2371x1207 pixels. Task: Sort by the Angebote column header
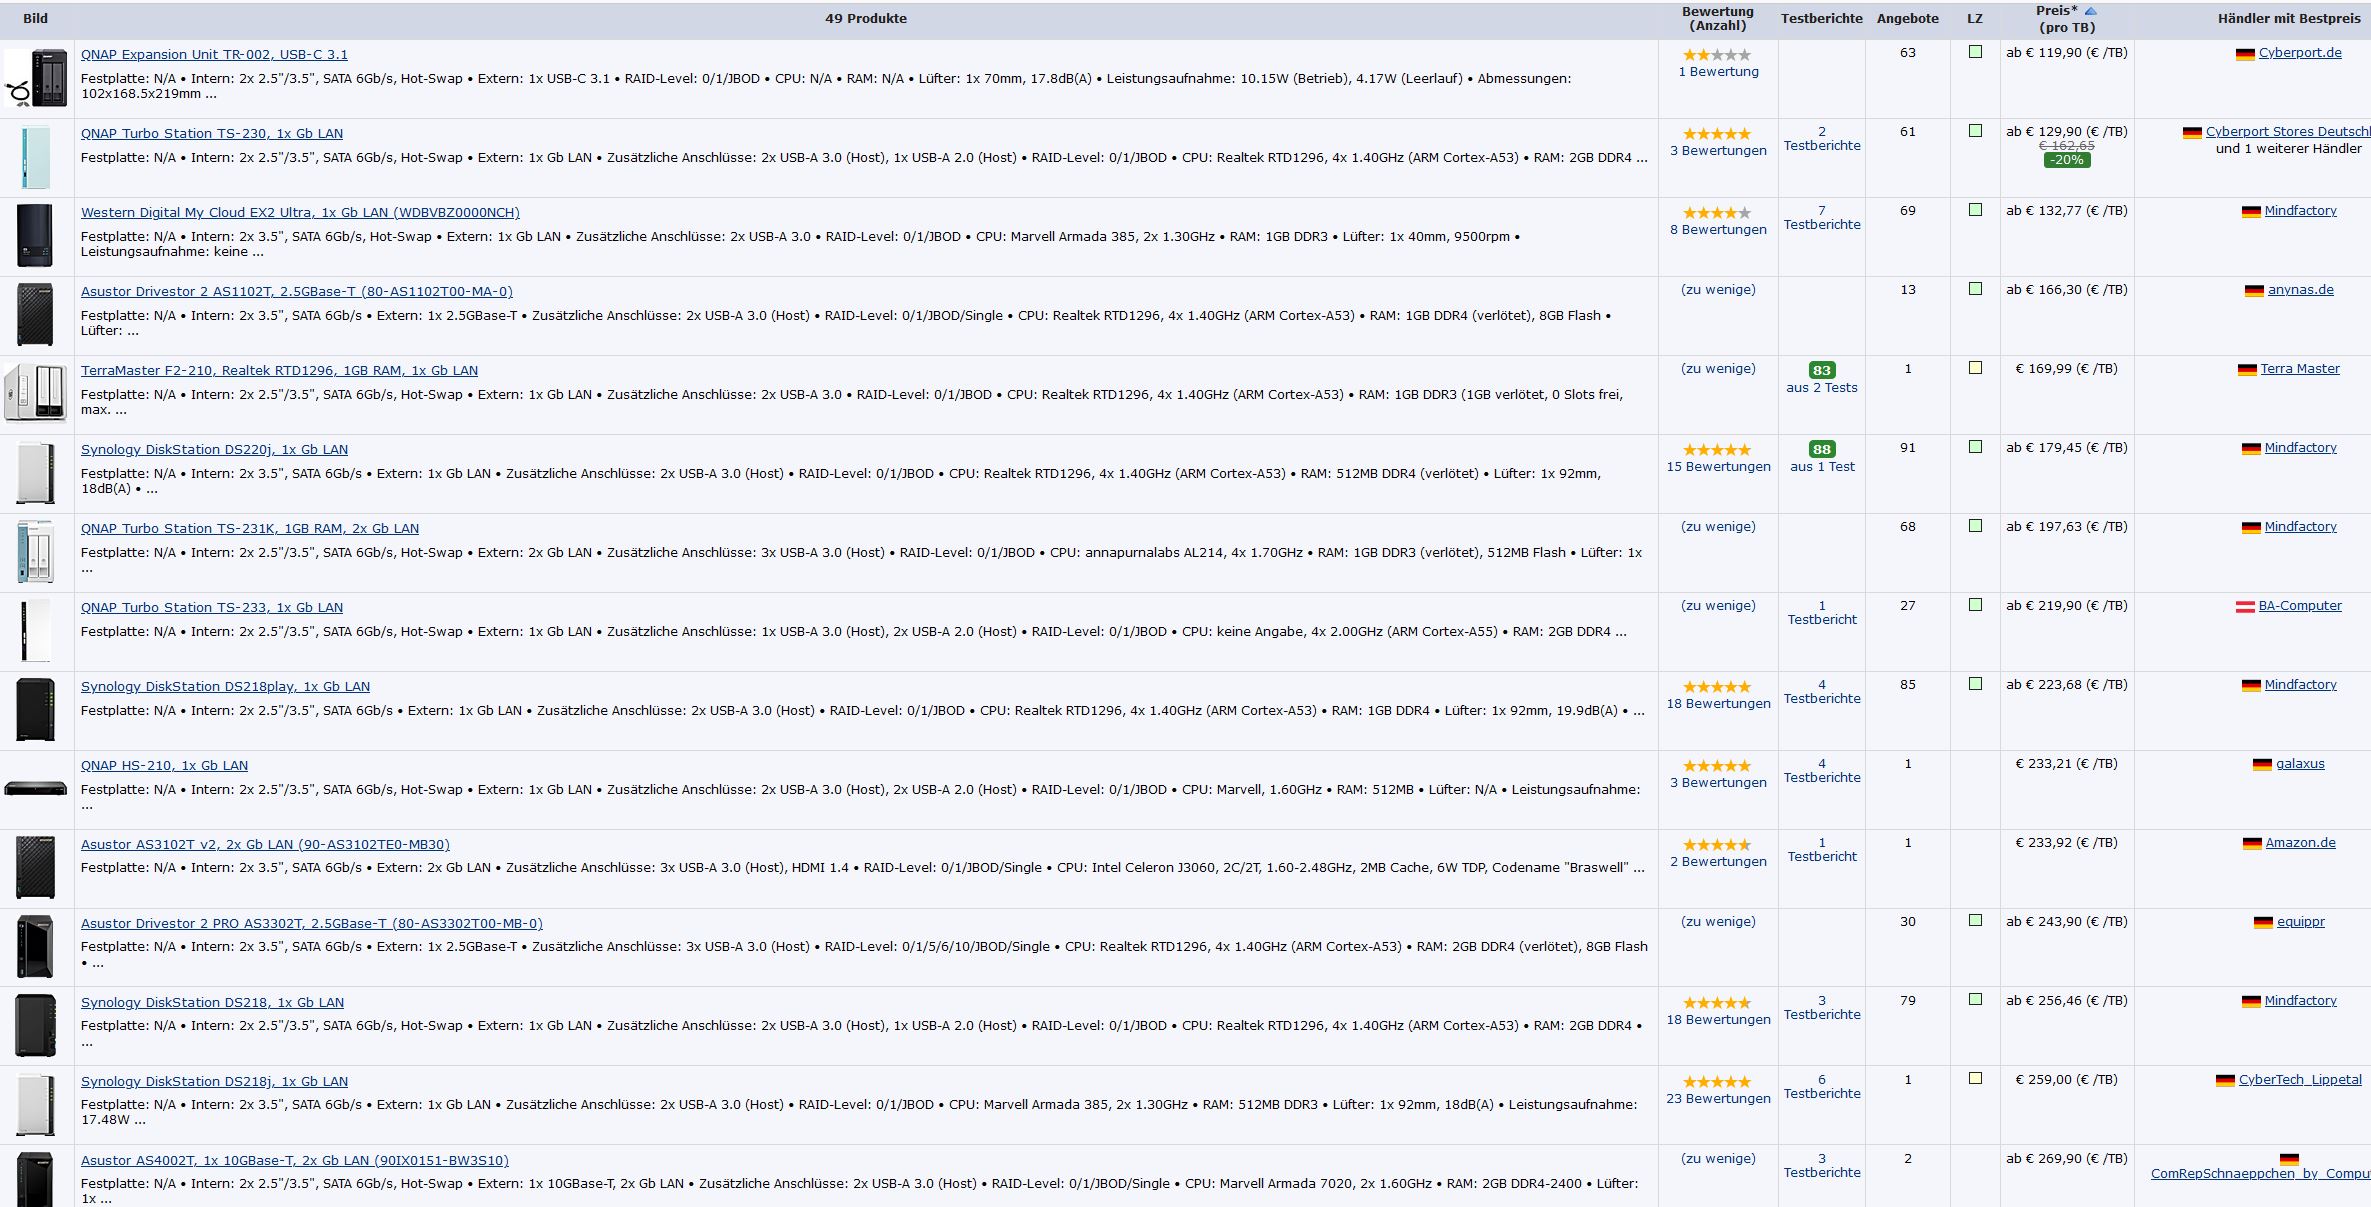click(x=1907, y=18)
